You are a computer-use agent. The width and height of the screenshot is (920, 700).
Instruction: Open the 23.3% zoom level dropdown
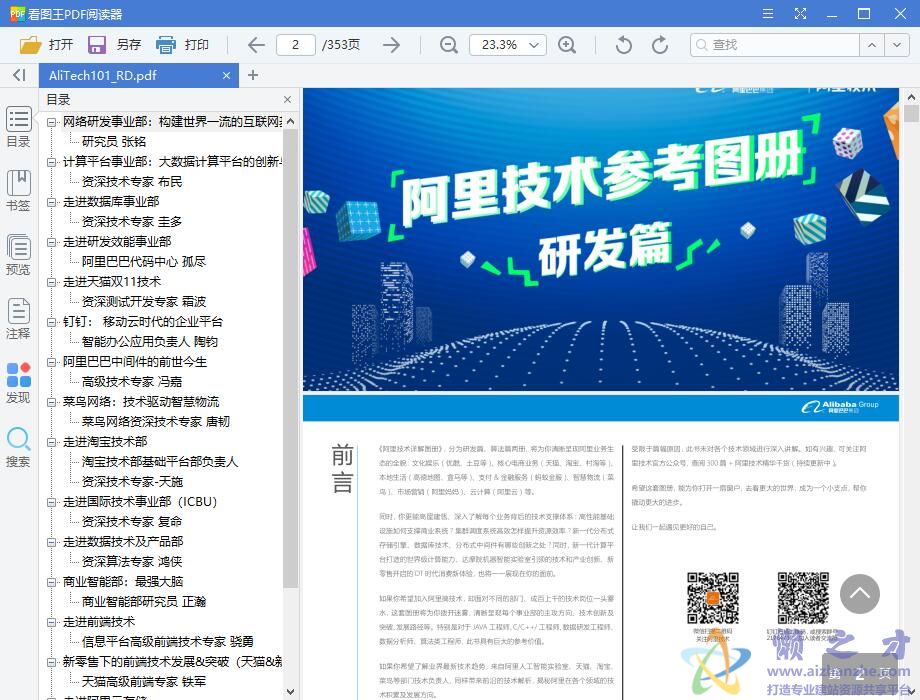click(533, 45)
